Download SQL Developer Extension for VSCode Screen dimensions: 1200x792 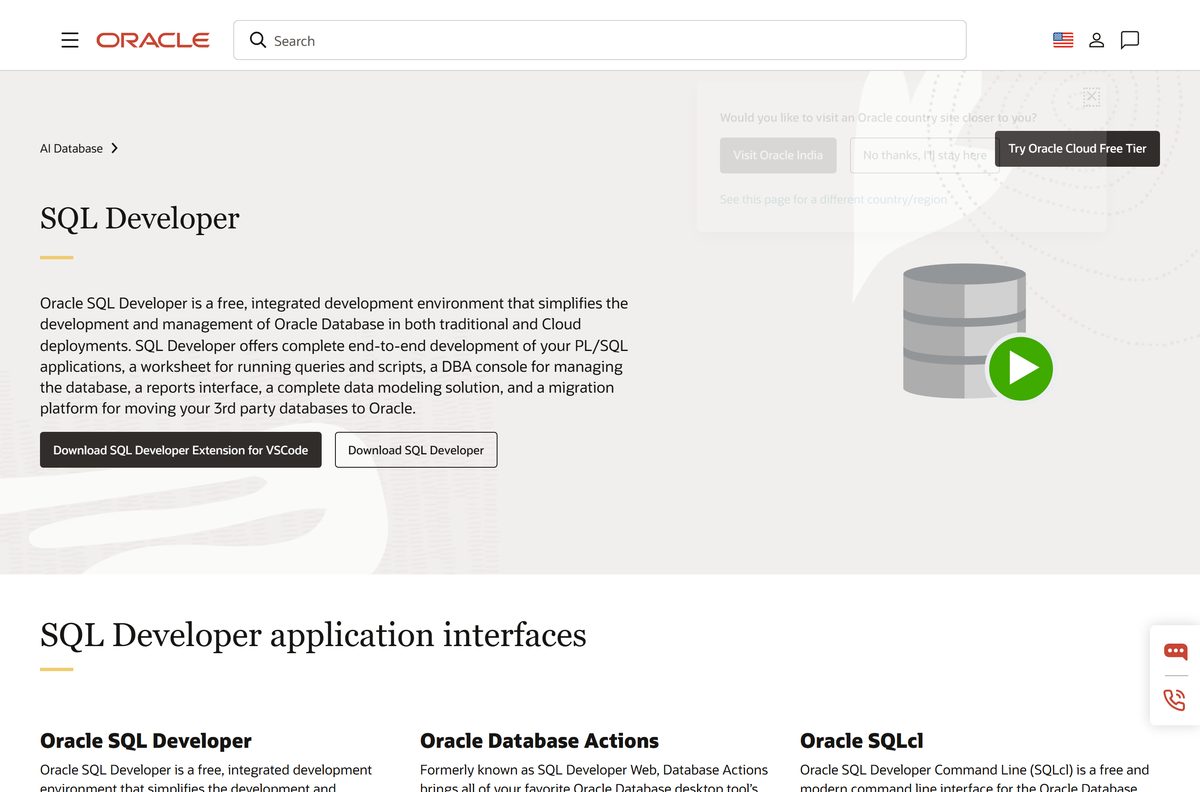[181, 450]
